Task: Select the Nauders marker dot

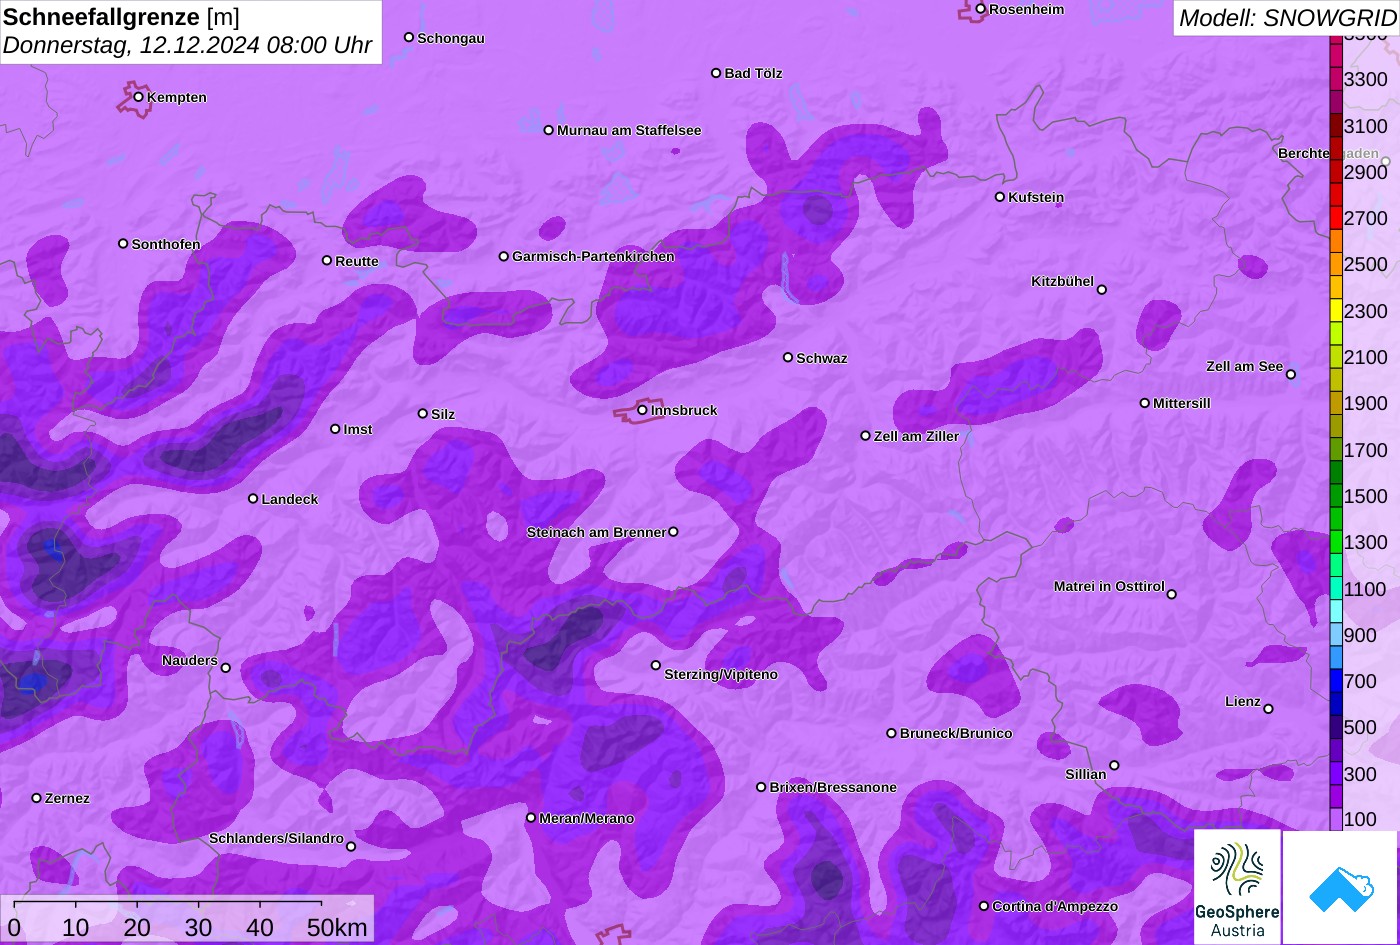Action: 226,668
